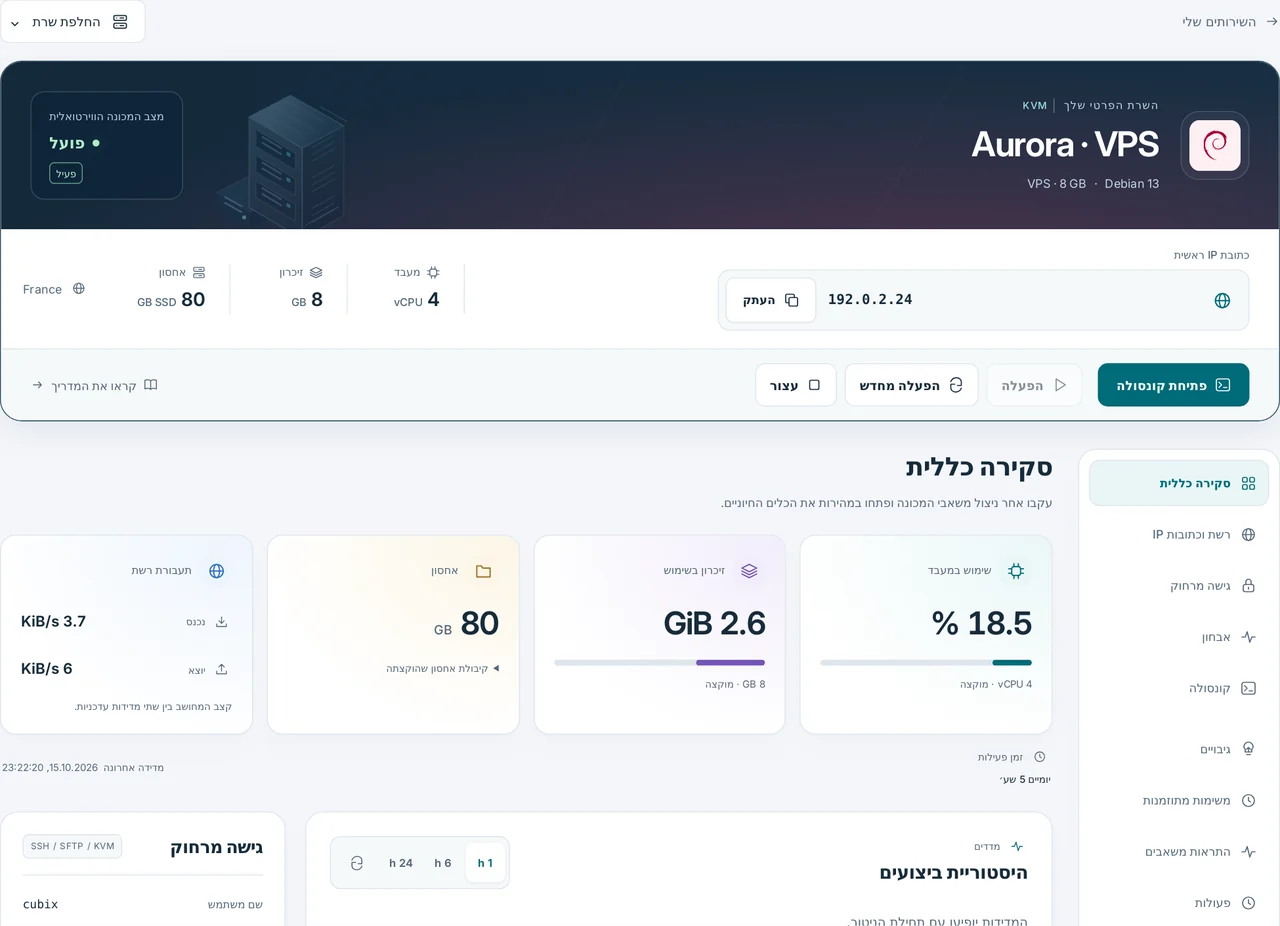Screen dimensions: 1280x926
Task: Click the memory layers icon on זיכרון בשימוש card
Action: [749, 571]
